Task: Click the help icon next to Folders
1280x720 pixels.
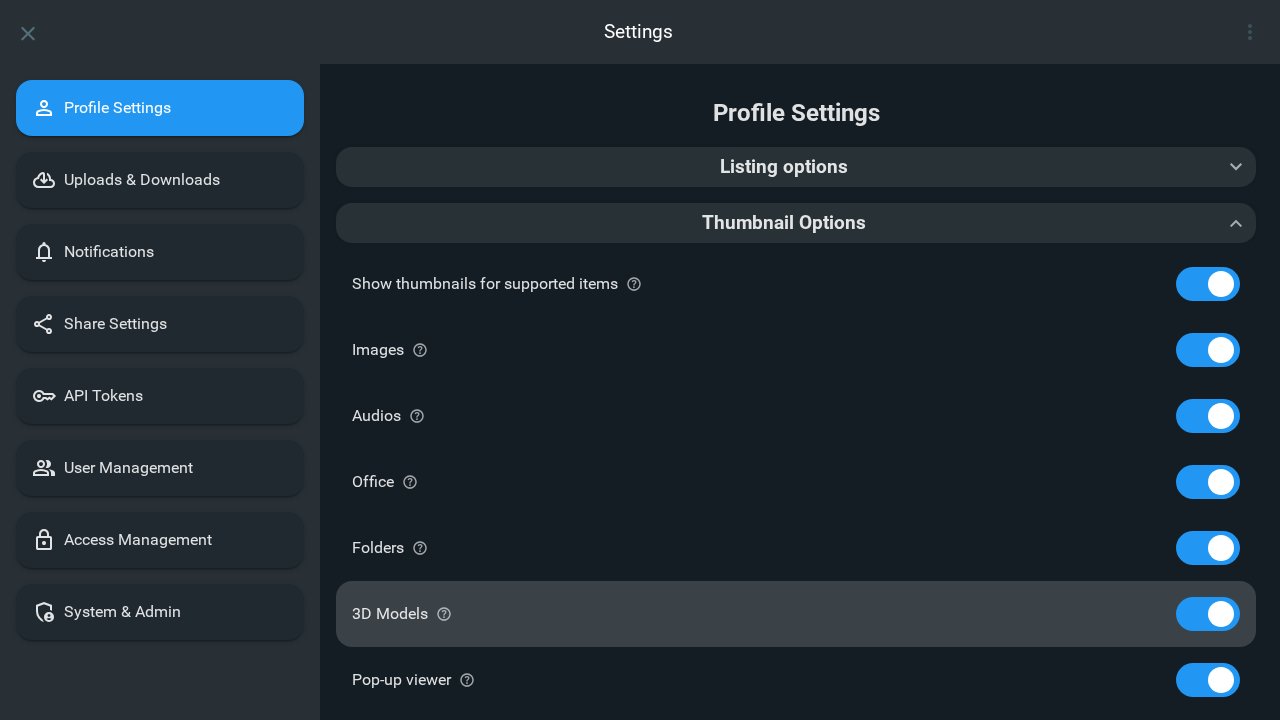Action: pyautogui.click(x=420, y=548)
